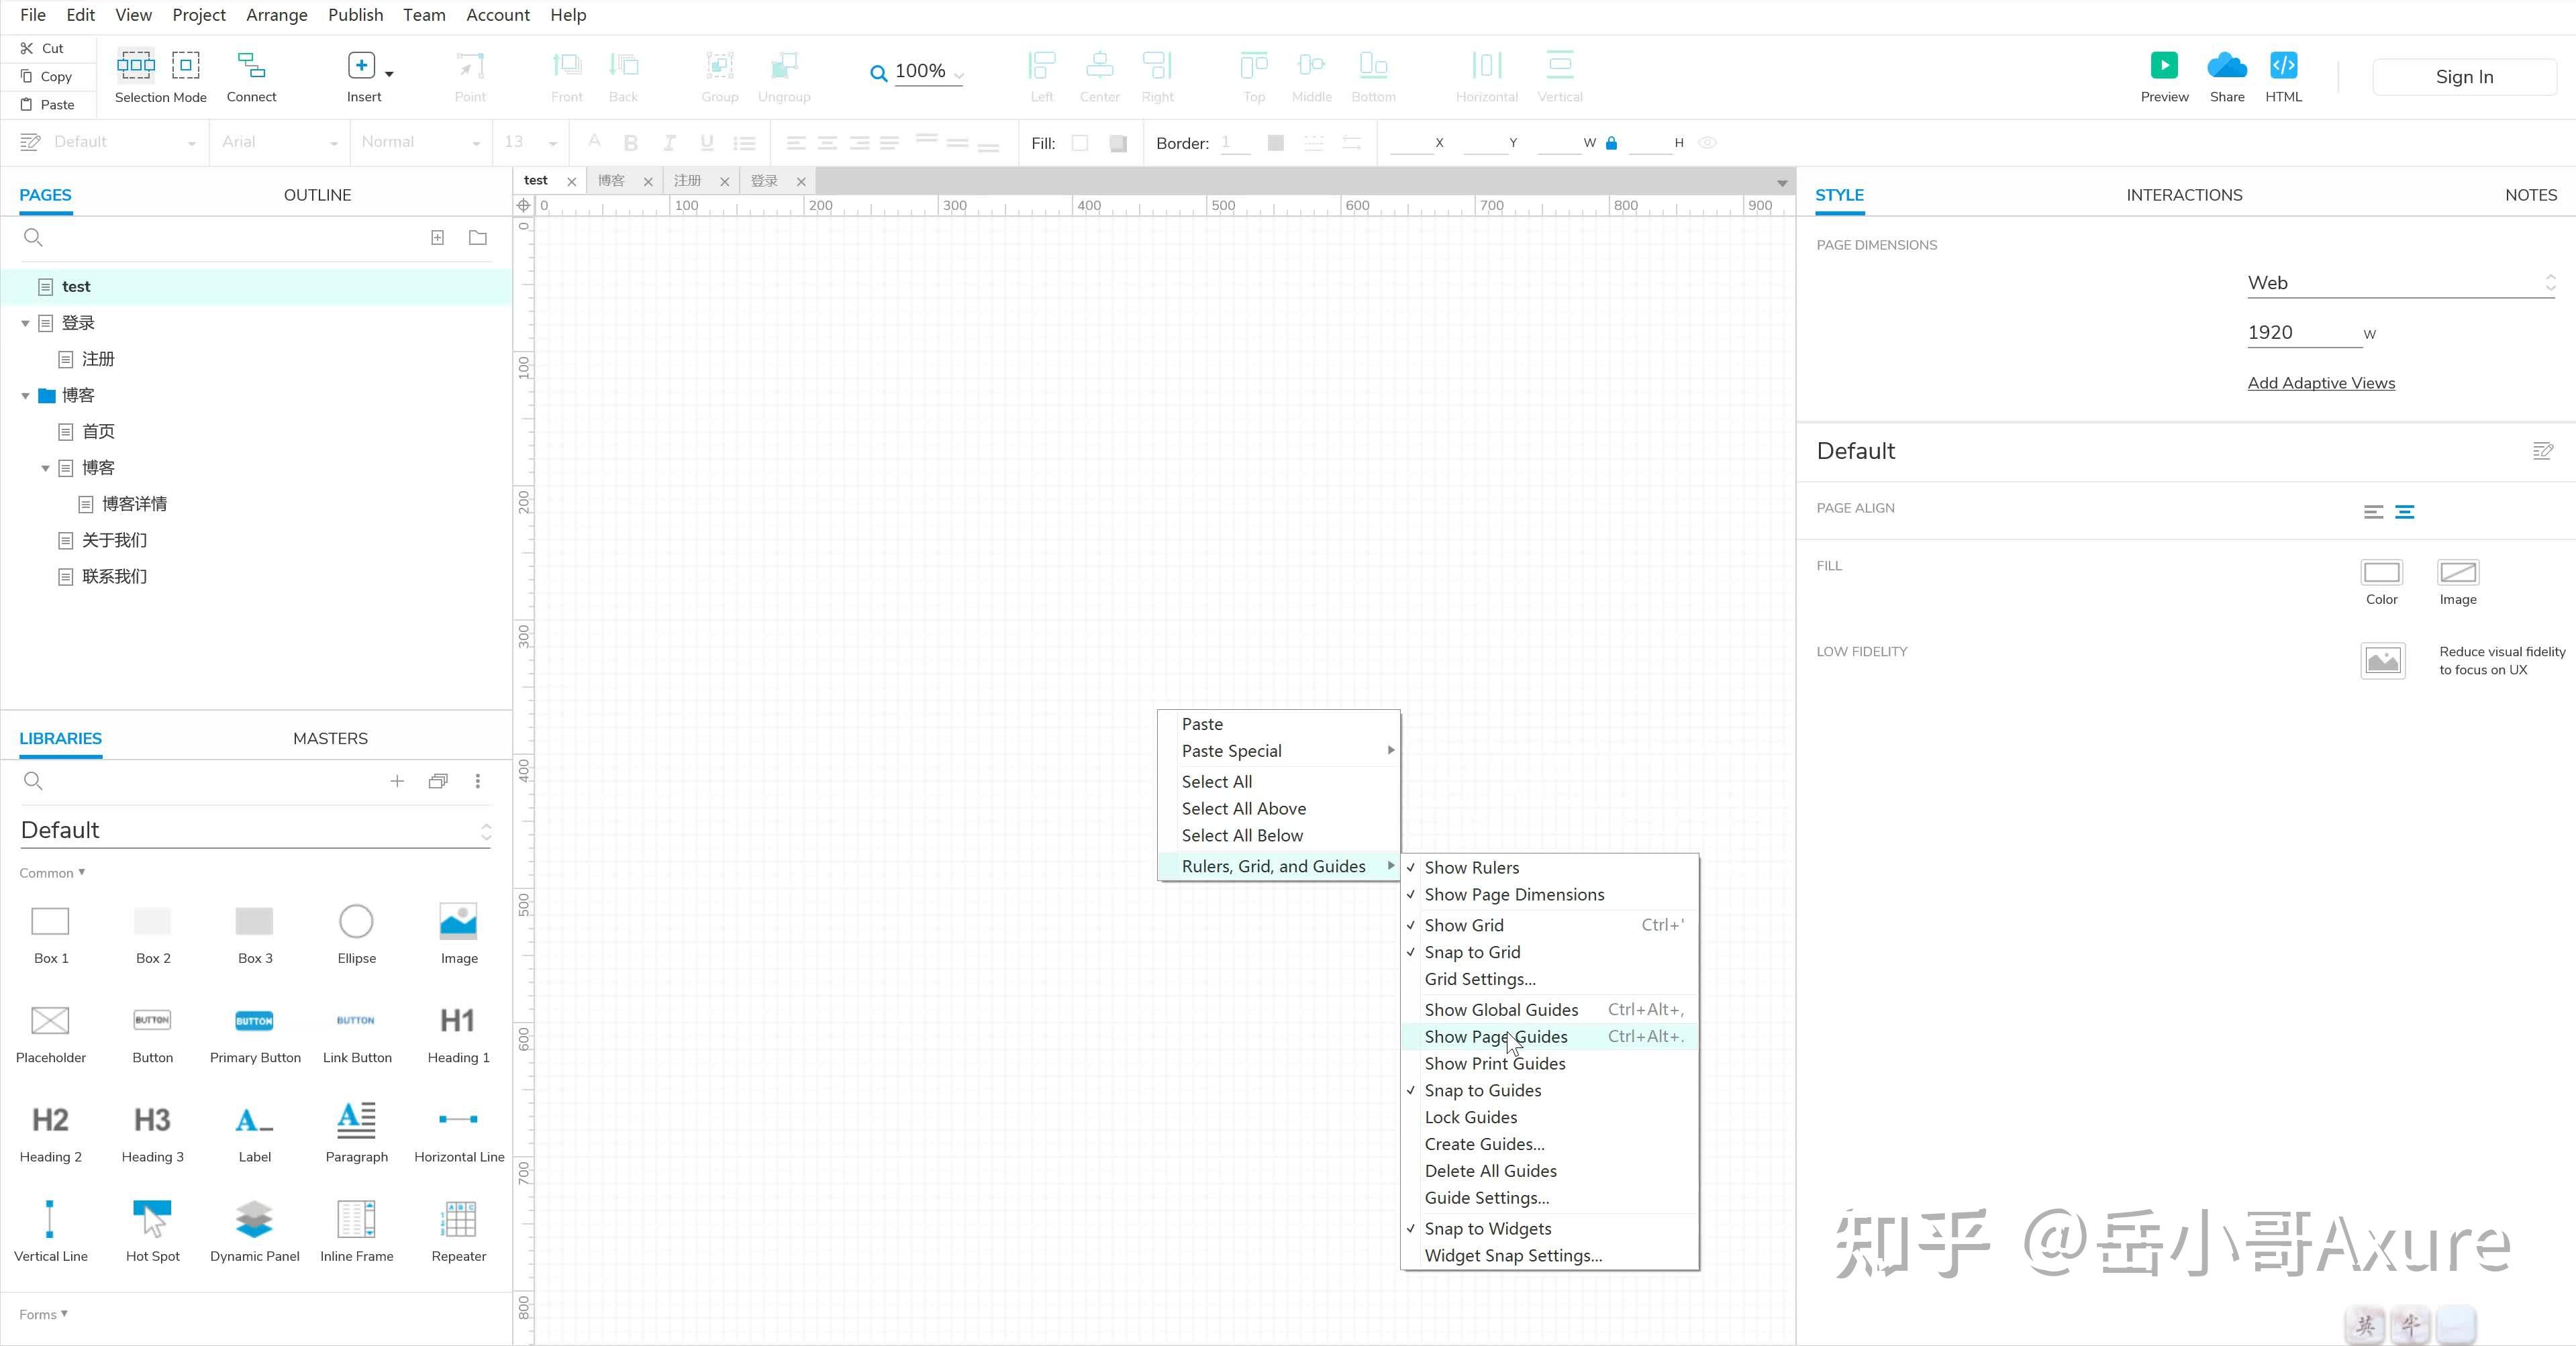Click the Sign In button

click(2463, 77)
